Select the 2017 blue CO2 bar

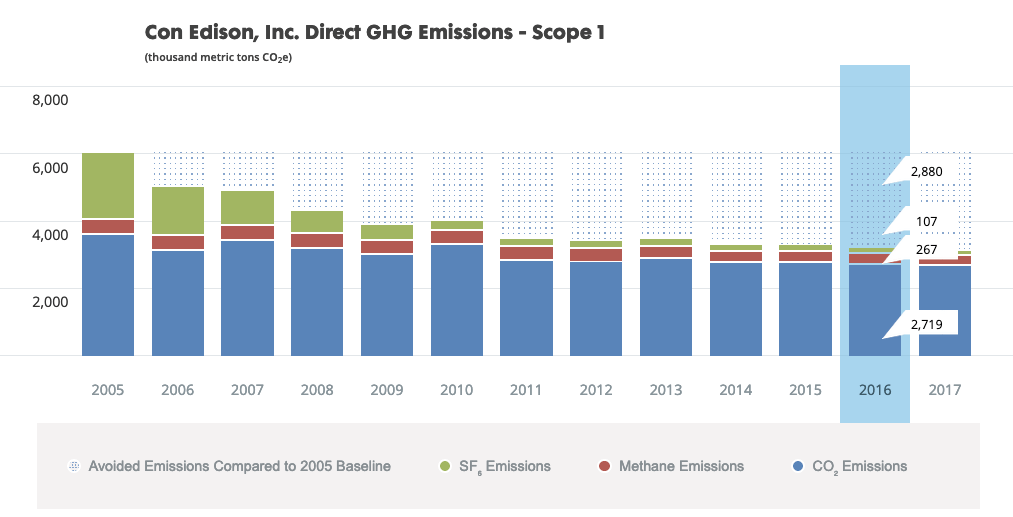point(945,311)
